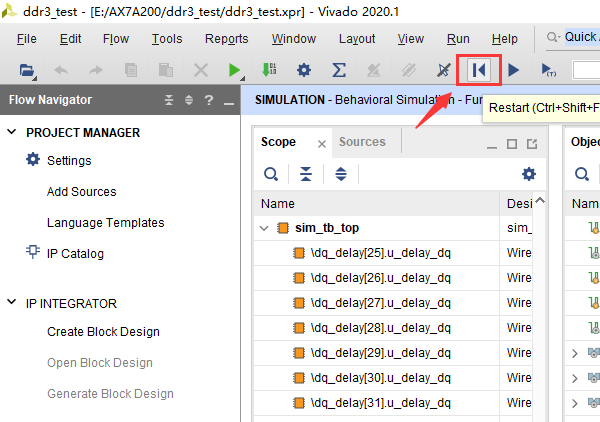600x422 pixels.
Task: Click the greyed pencil-cross toolbar icon
Action: click(x=373, y=70)
